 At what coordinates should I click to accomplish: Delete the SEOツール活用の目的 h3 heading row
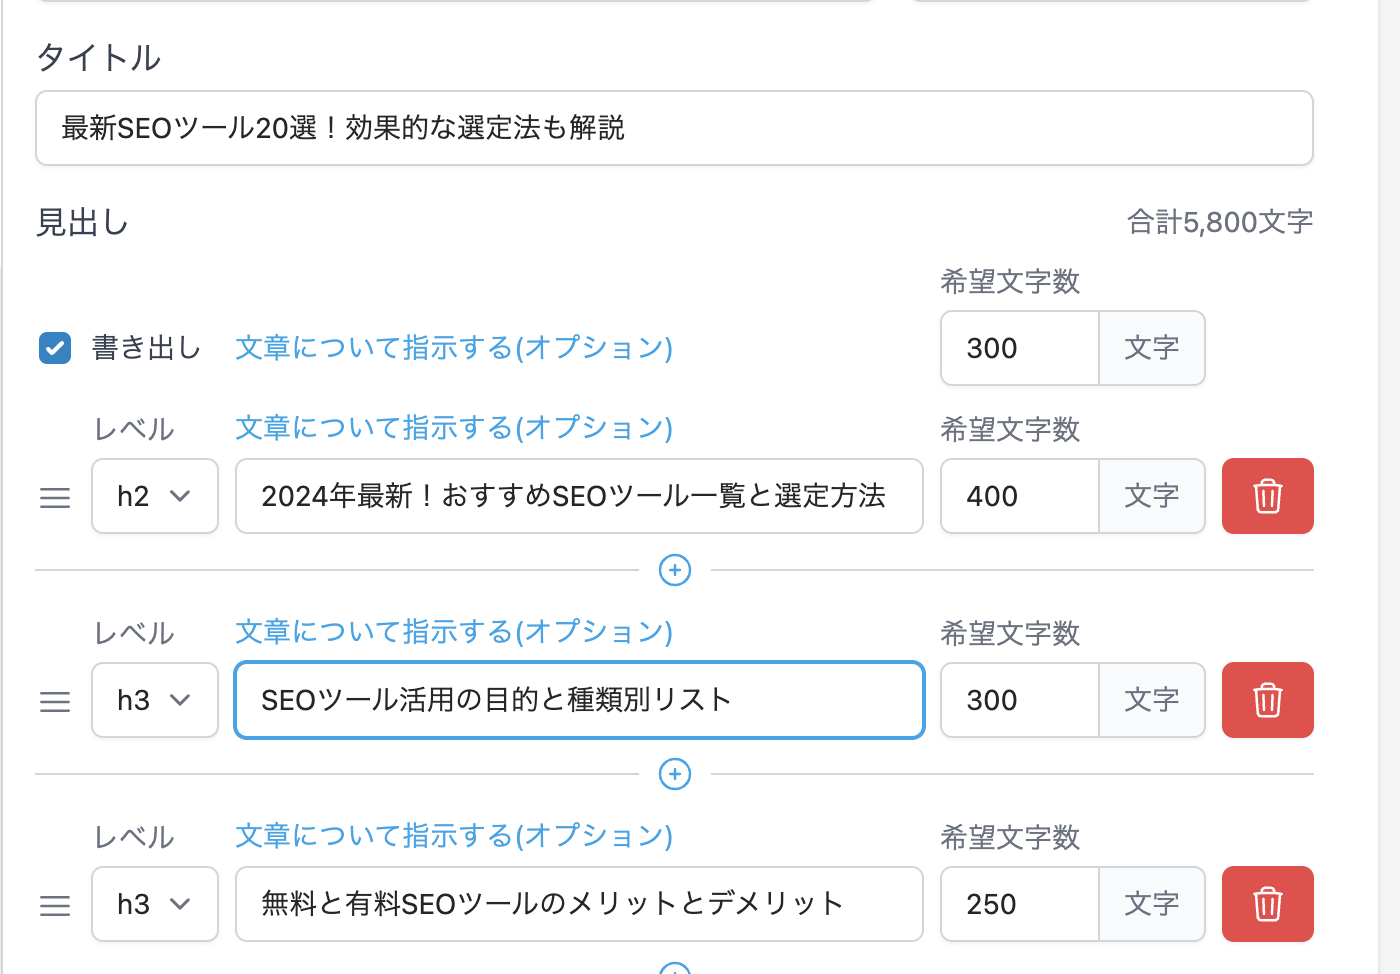point(1267,700)
